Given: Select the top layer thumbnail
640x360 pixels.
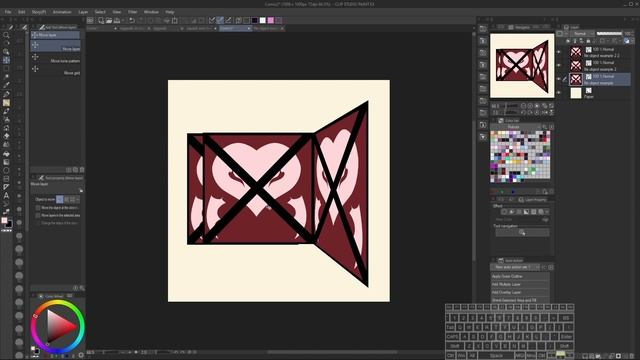Looking at the screenshot, I should [576, 52].
